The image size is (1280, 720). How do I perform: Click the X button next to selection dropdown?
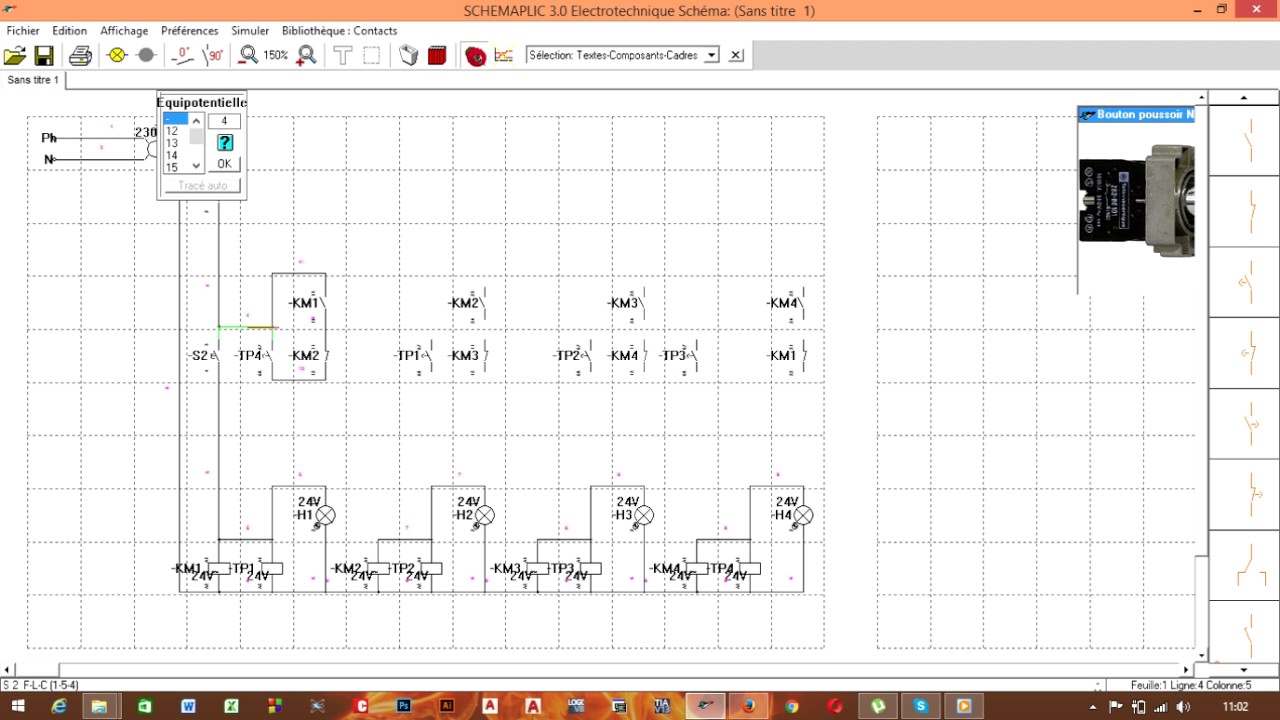point(736,55)
